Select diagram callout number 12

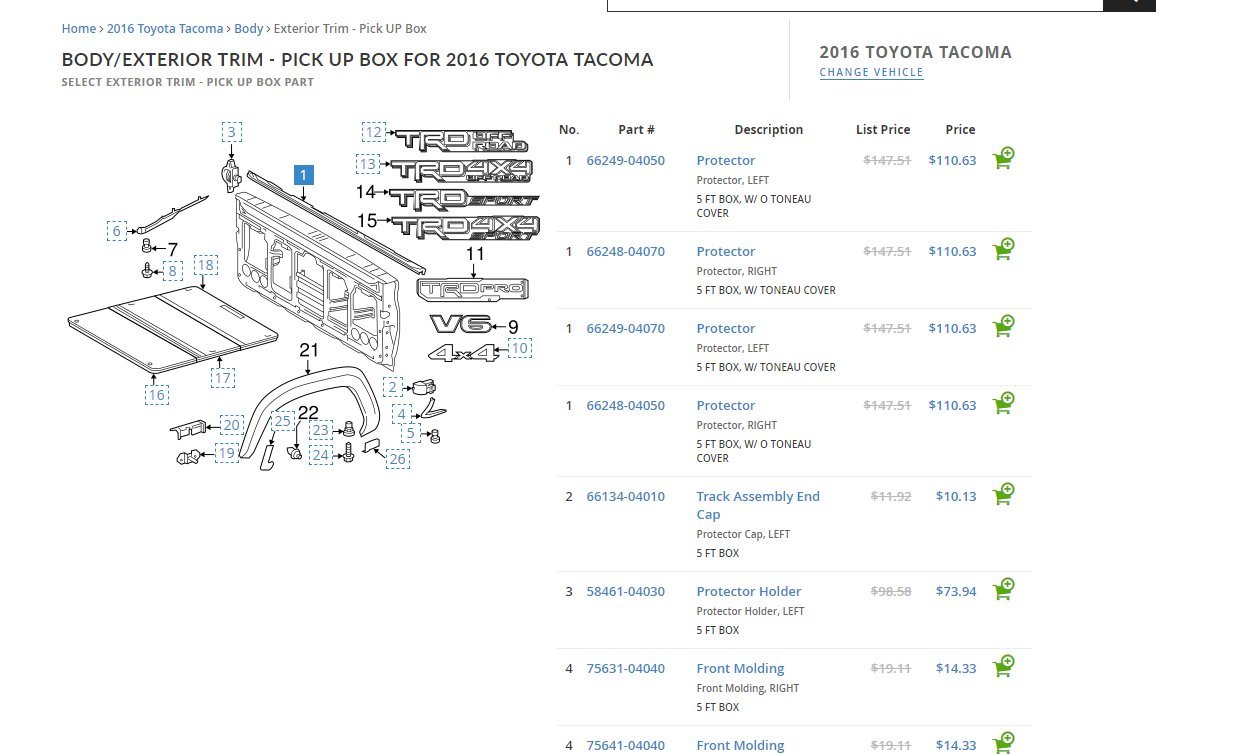[x=374, y=132]
